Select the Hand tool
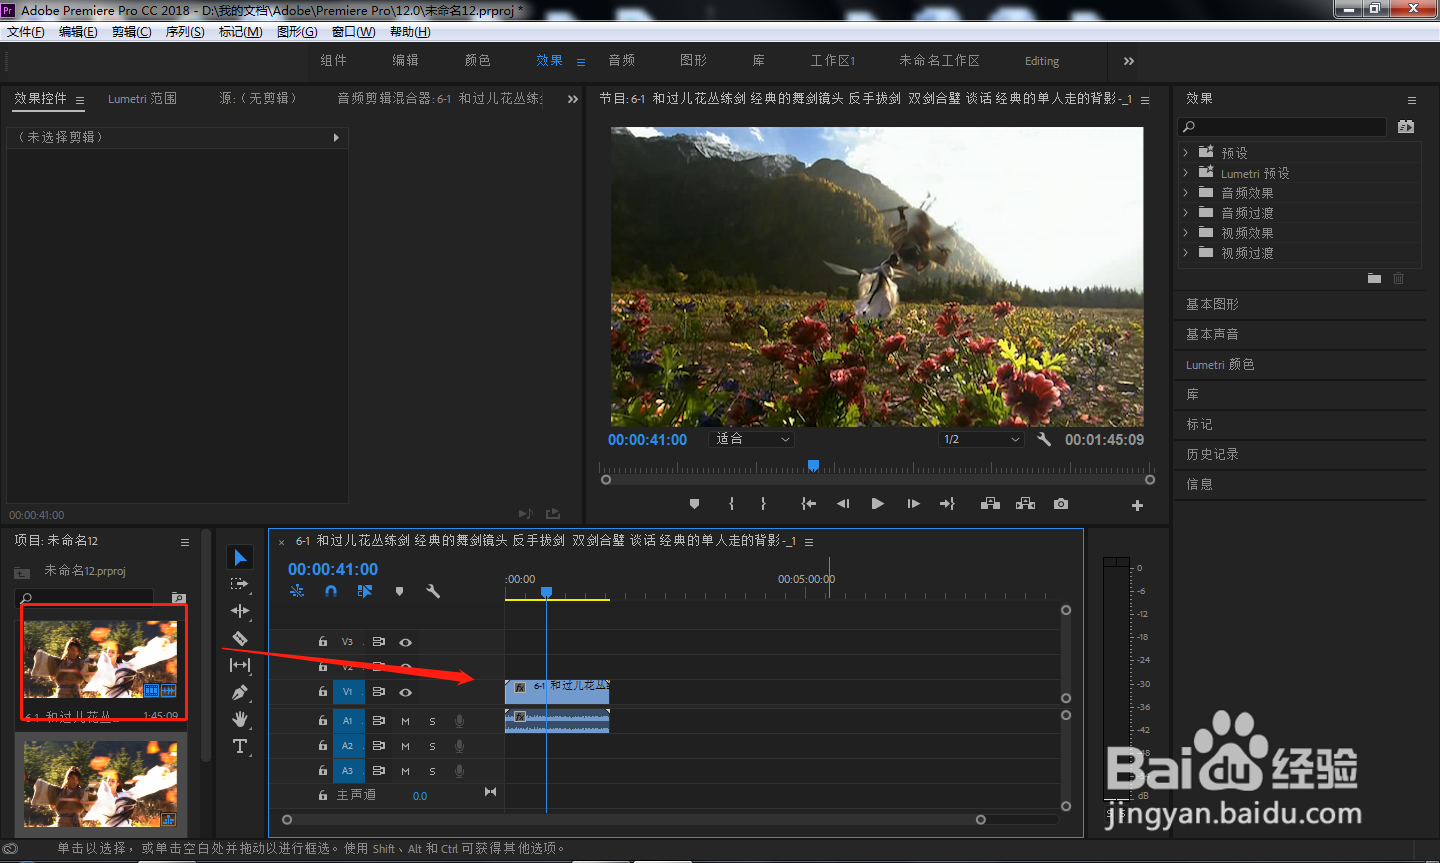Viewport: 1440px width, 863px height. coord(240,719)
